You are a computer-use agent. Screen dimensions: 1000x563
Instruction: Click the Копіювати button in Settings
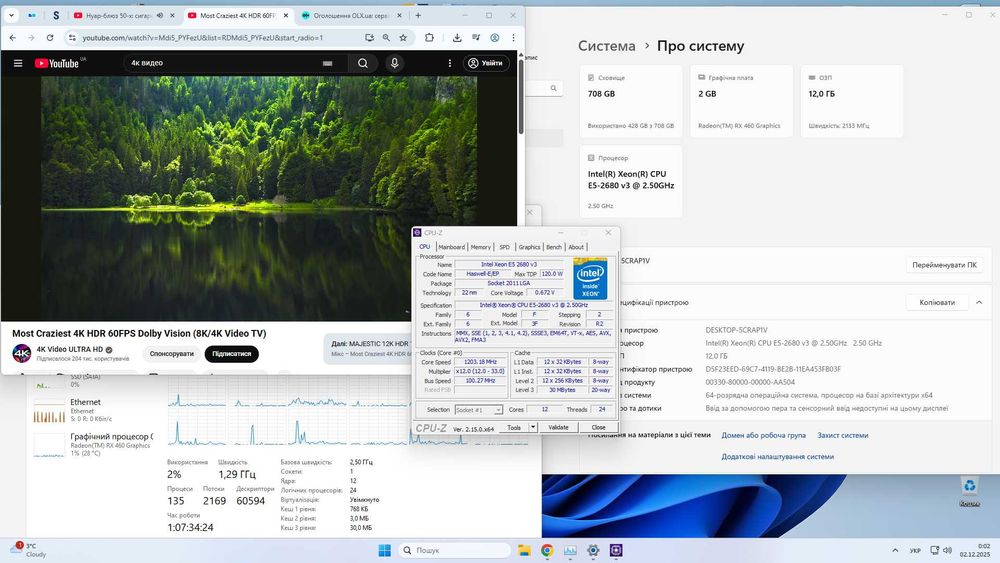pyautogui.click(x=937, y=302)
